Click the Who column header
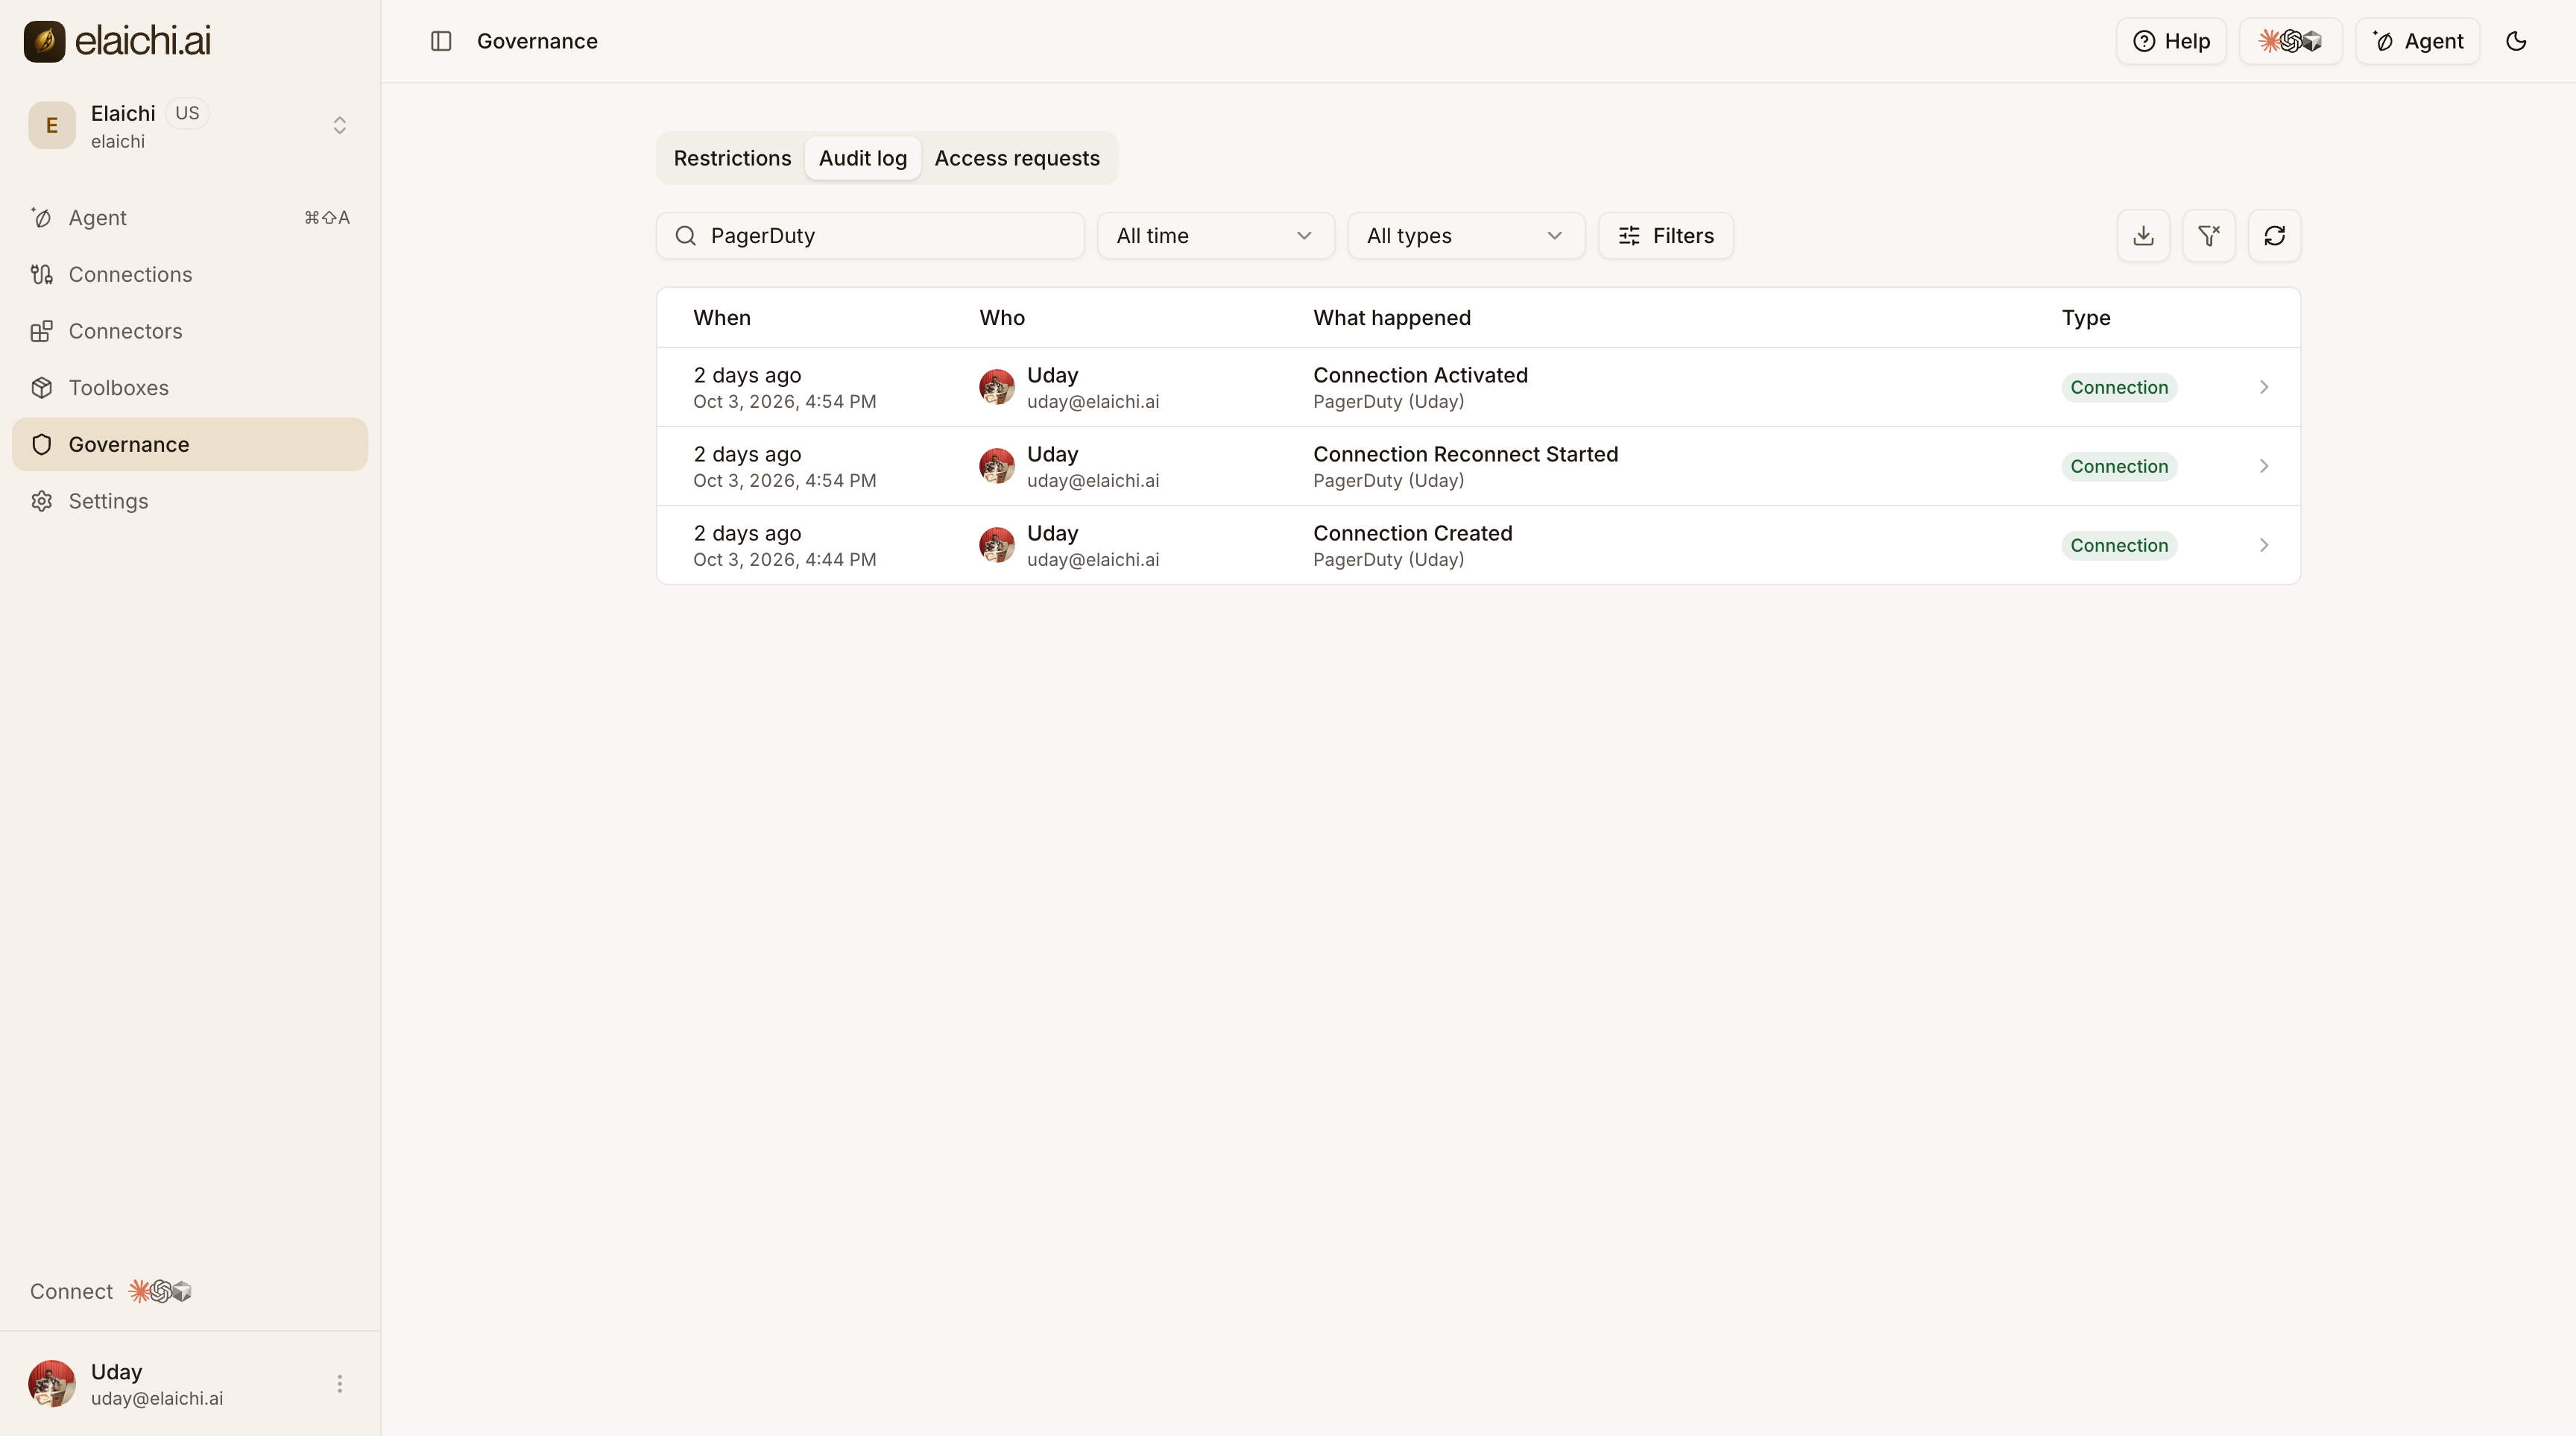Screen dimensions: 2576x1436 (1002, 318)
